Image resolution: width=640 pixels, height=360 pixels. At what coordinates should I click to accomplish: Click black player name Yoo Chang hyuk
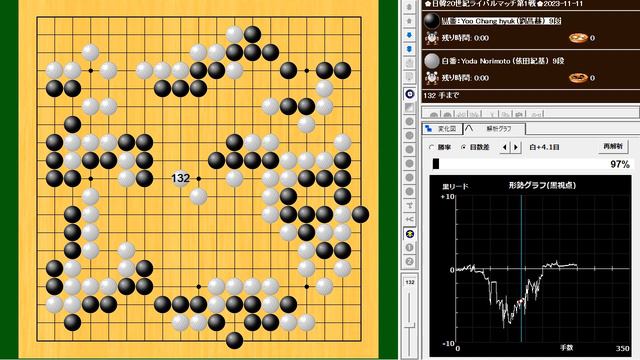click(501, 21)
